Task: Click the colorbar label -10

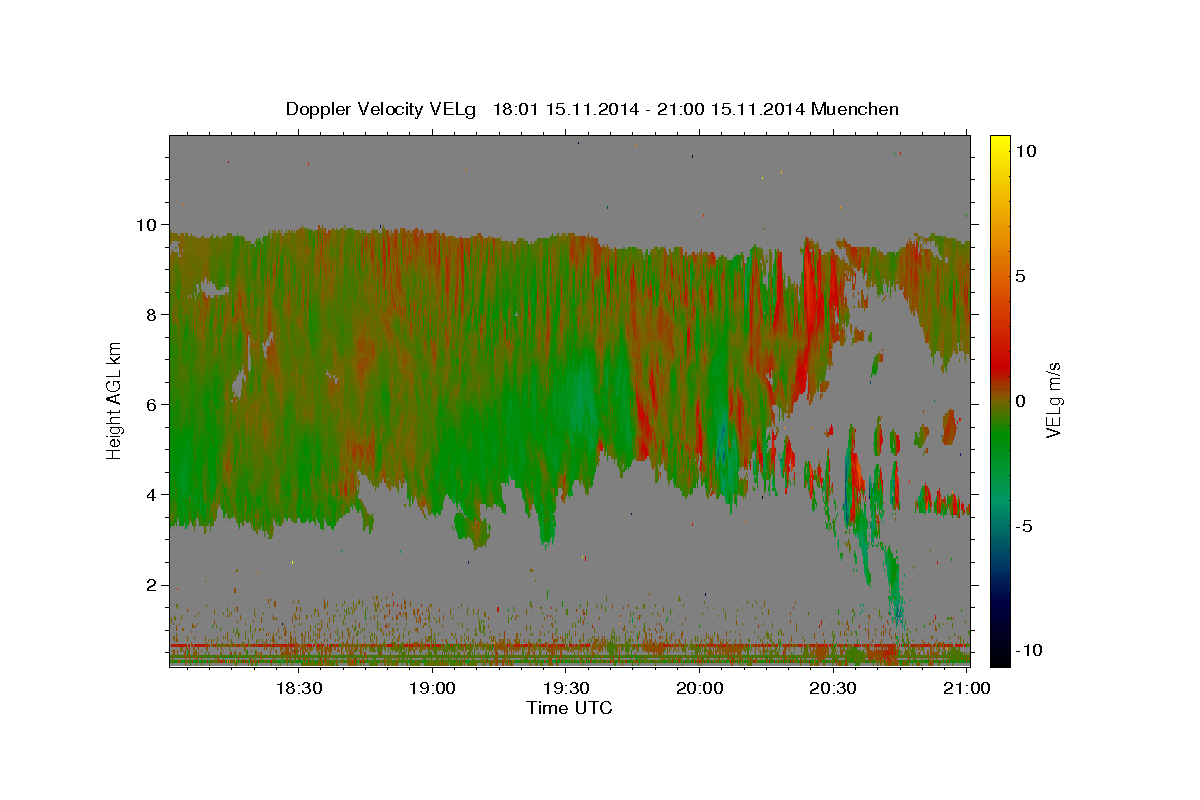Action: [x=1029, y=651]
